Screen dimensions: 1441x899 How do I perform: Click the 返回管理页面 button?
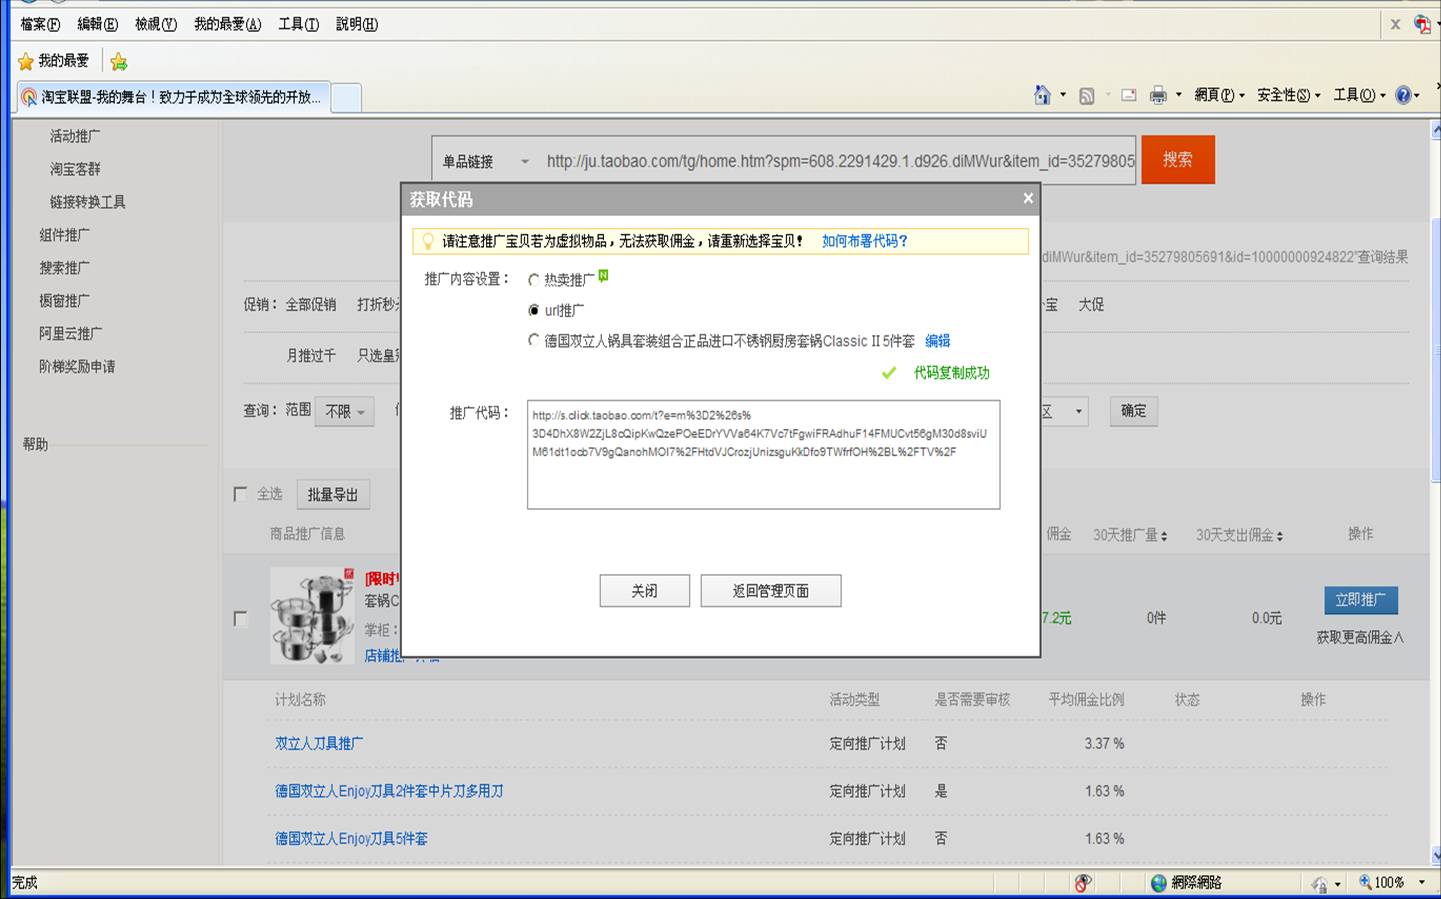click(770, 591)
